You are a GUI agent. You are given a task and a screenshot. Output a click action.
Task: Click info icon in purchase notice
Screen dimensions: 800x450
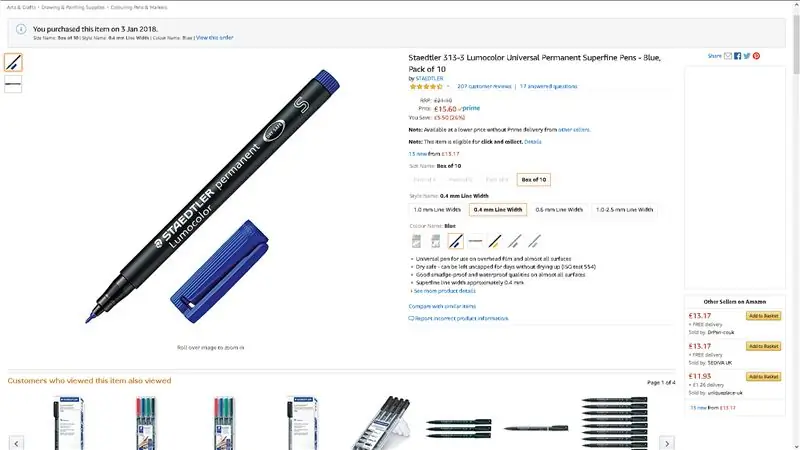click(21, 29)
